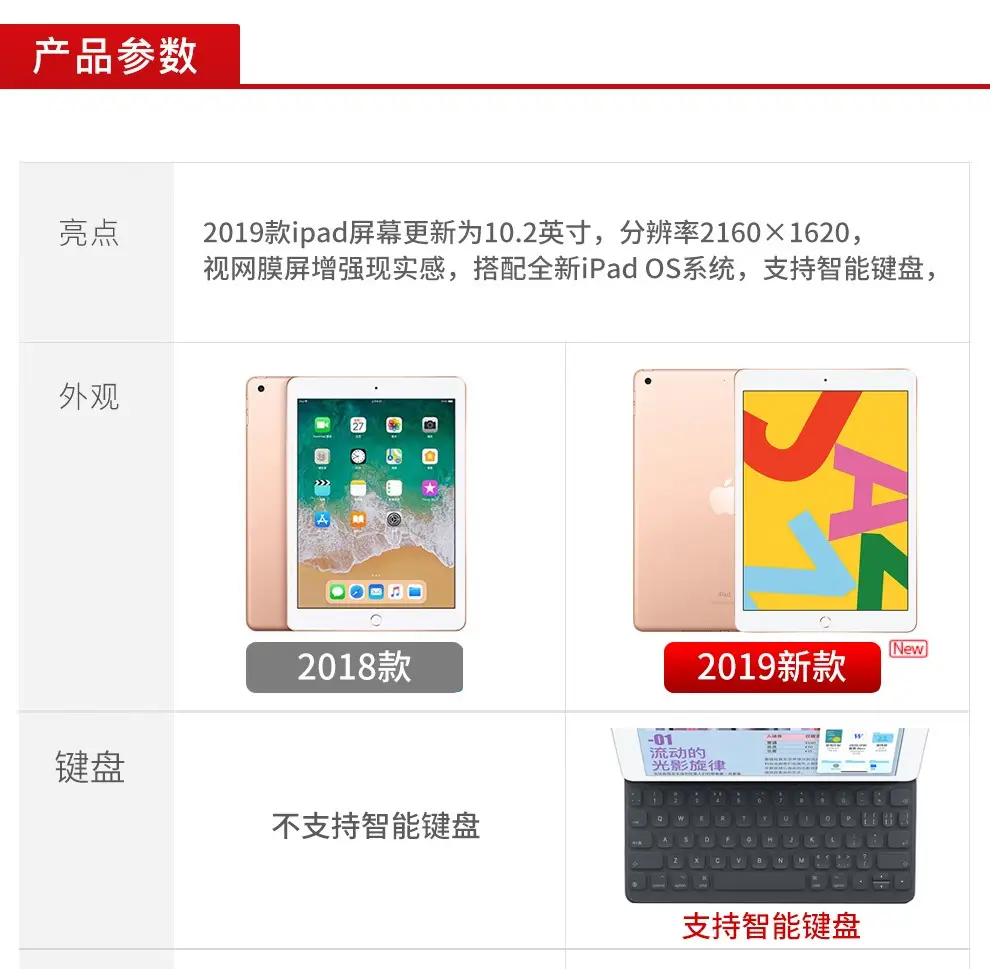Tap the orange Books icon
Image resolution: width=990 pixels, height=969 pixels.
(x=358, y=520)
